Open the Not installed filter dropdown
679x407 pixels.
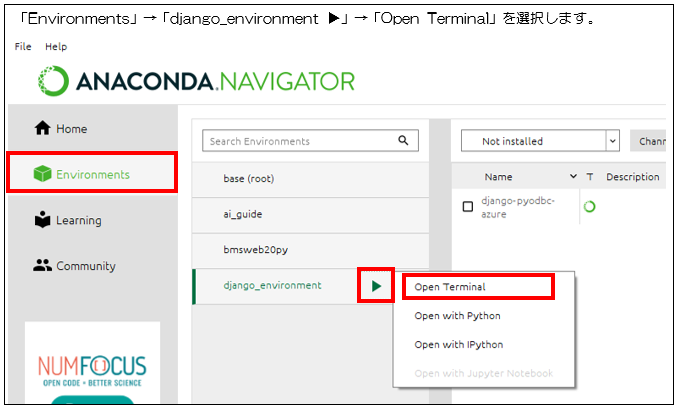click(x=540, y=141)
